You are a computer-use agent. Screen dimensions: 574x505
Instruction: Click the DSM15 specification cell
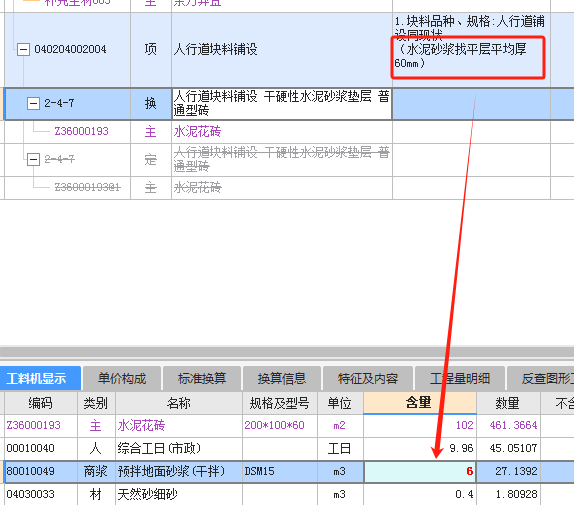280,472
